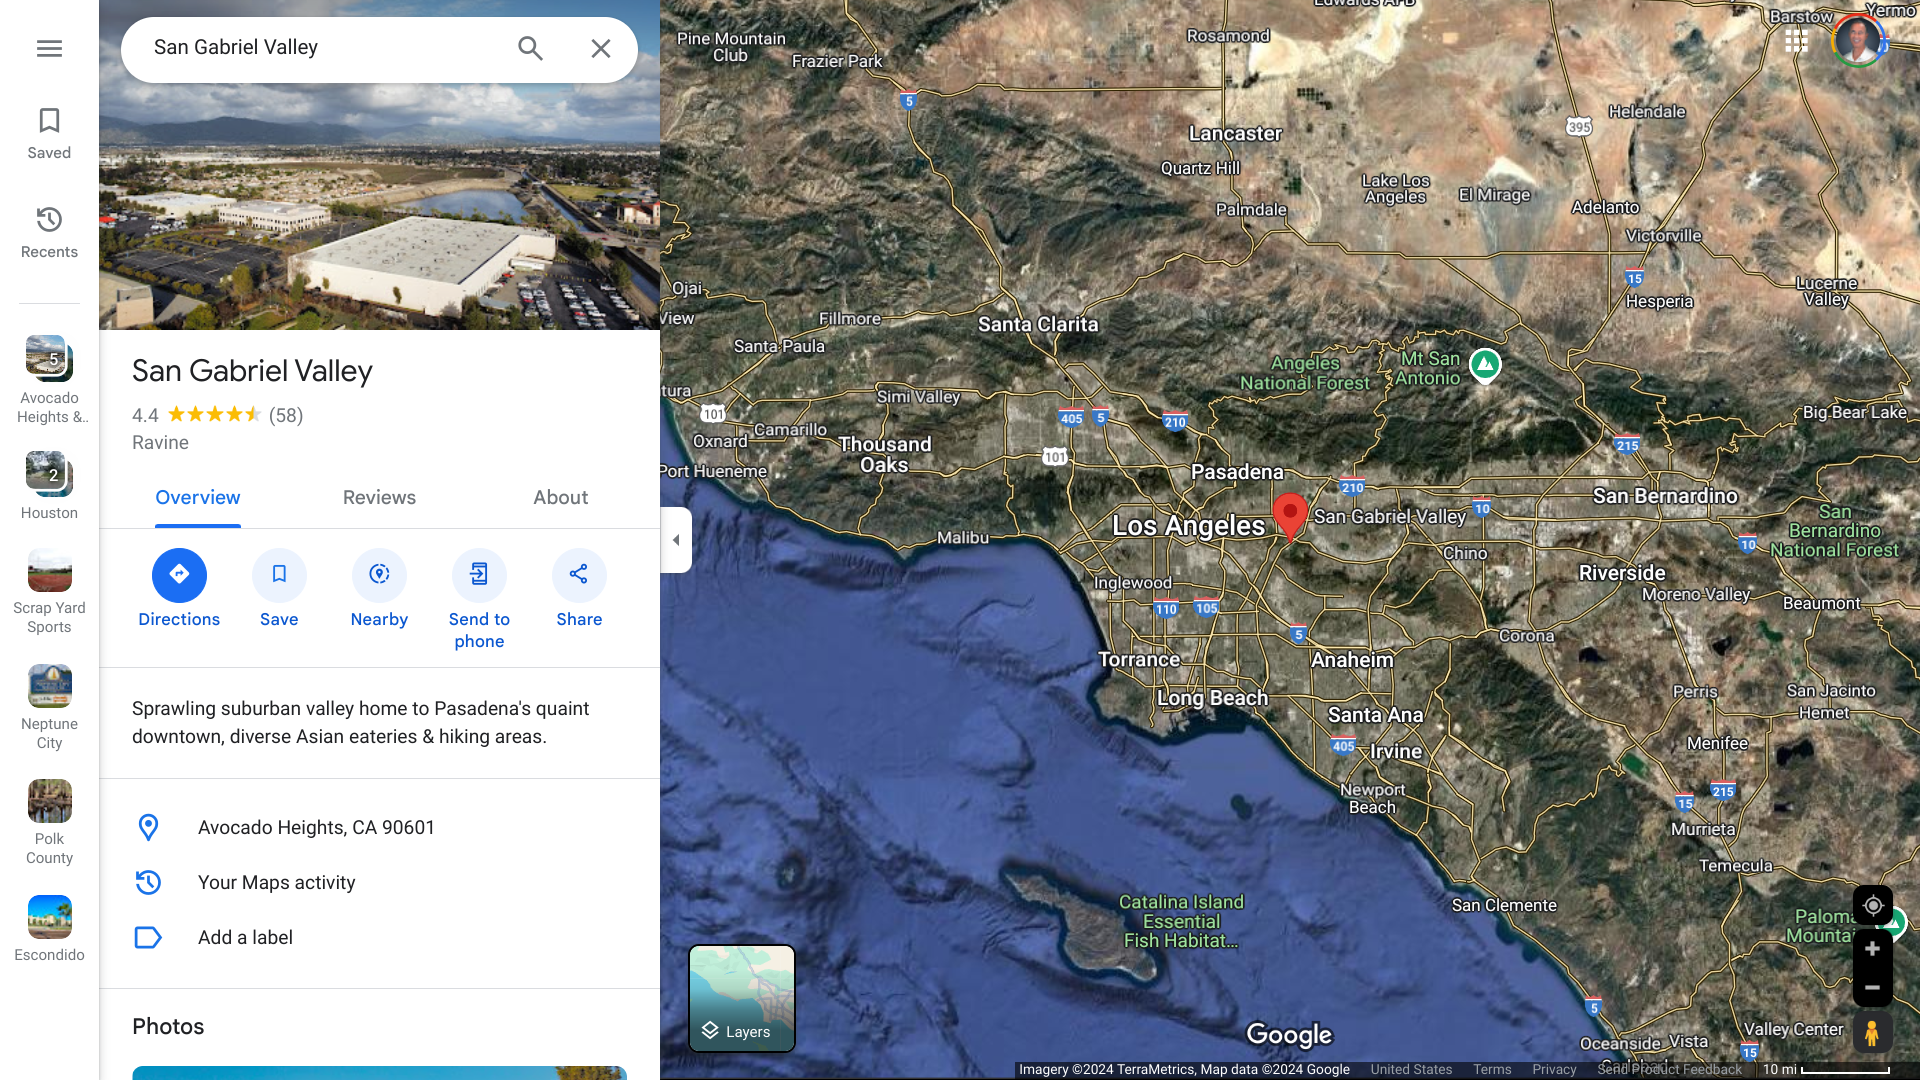This screenshot has width=1920, height=1080.
Task: Switch to the Reviews tab
Action: [x=379, y=497]
